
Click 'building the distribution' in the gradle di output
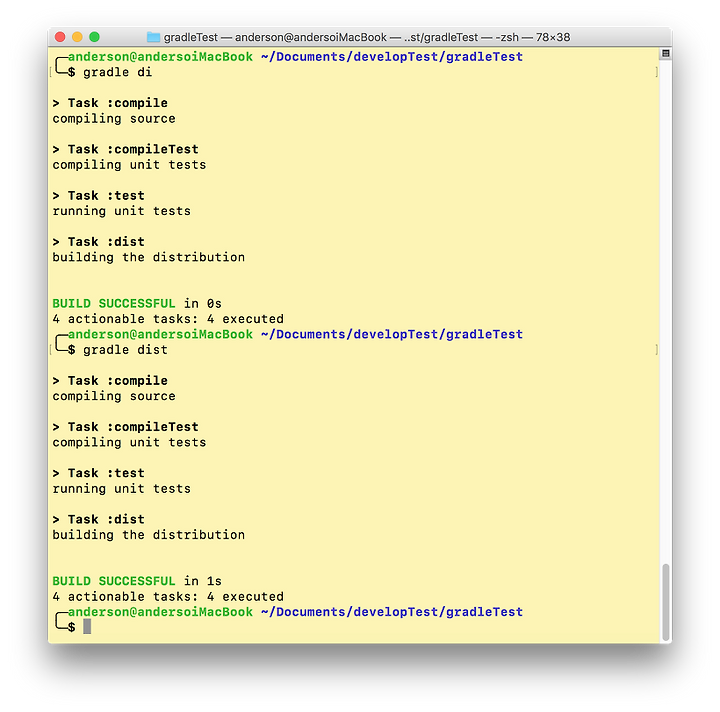pos(149,258)
